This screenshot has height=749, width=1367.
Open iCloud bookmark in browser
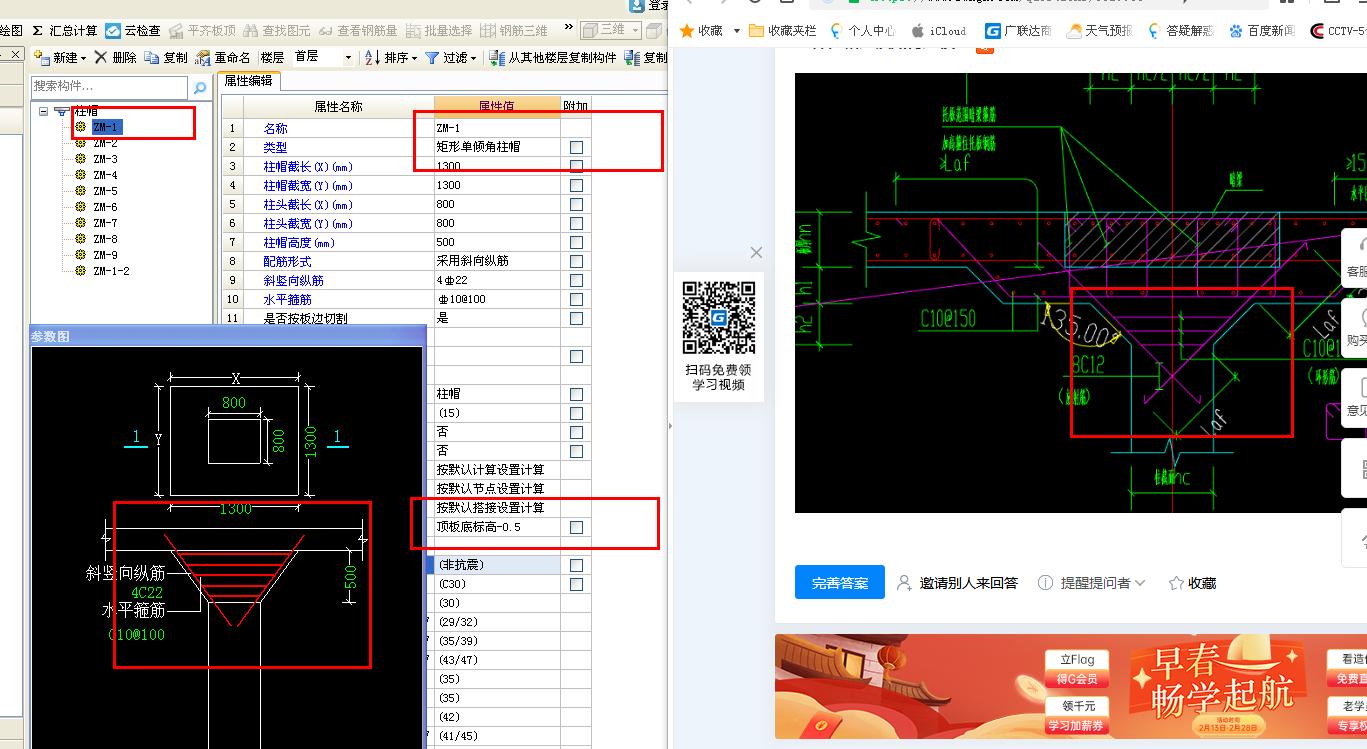pos(938,31)
